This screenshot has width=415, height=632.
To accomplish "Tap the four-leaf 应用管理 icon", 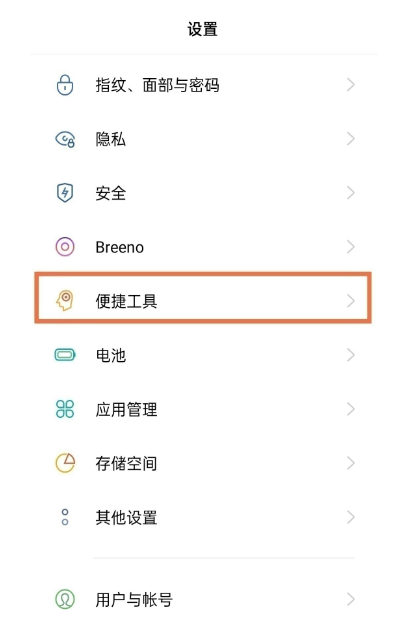I will point(65,409).
